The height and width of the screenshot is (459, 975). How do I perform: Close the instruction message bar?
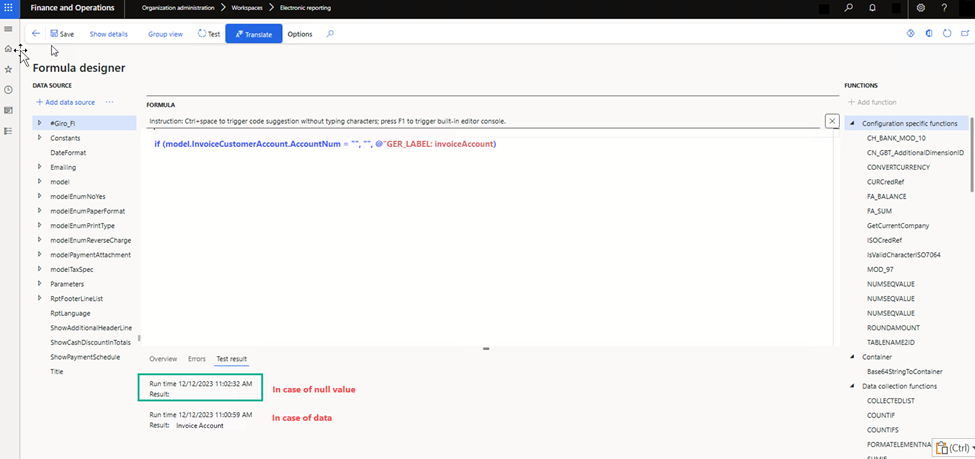pyautogui.click(x=832, y=120)
